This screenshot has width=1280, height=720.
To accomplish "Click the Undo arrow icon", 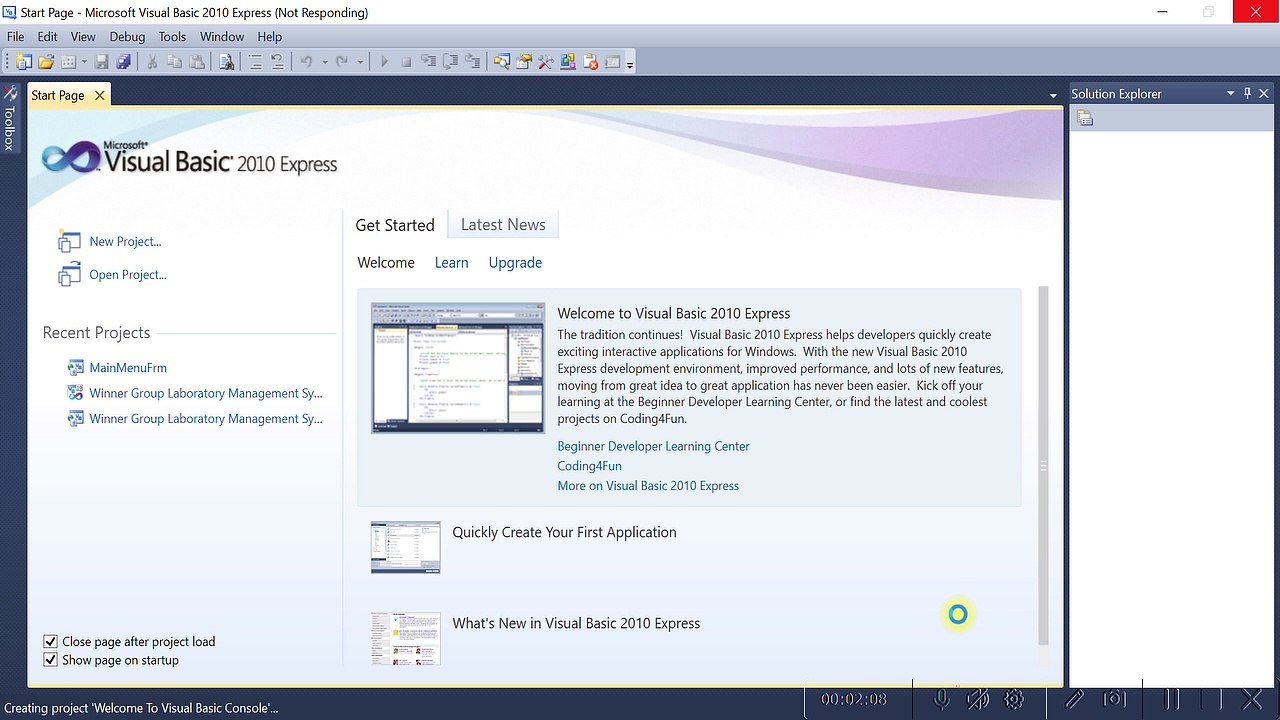I will tap(306, 62).
